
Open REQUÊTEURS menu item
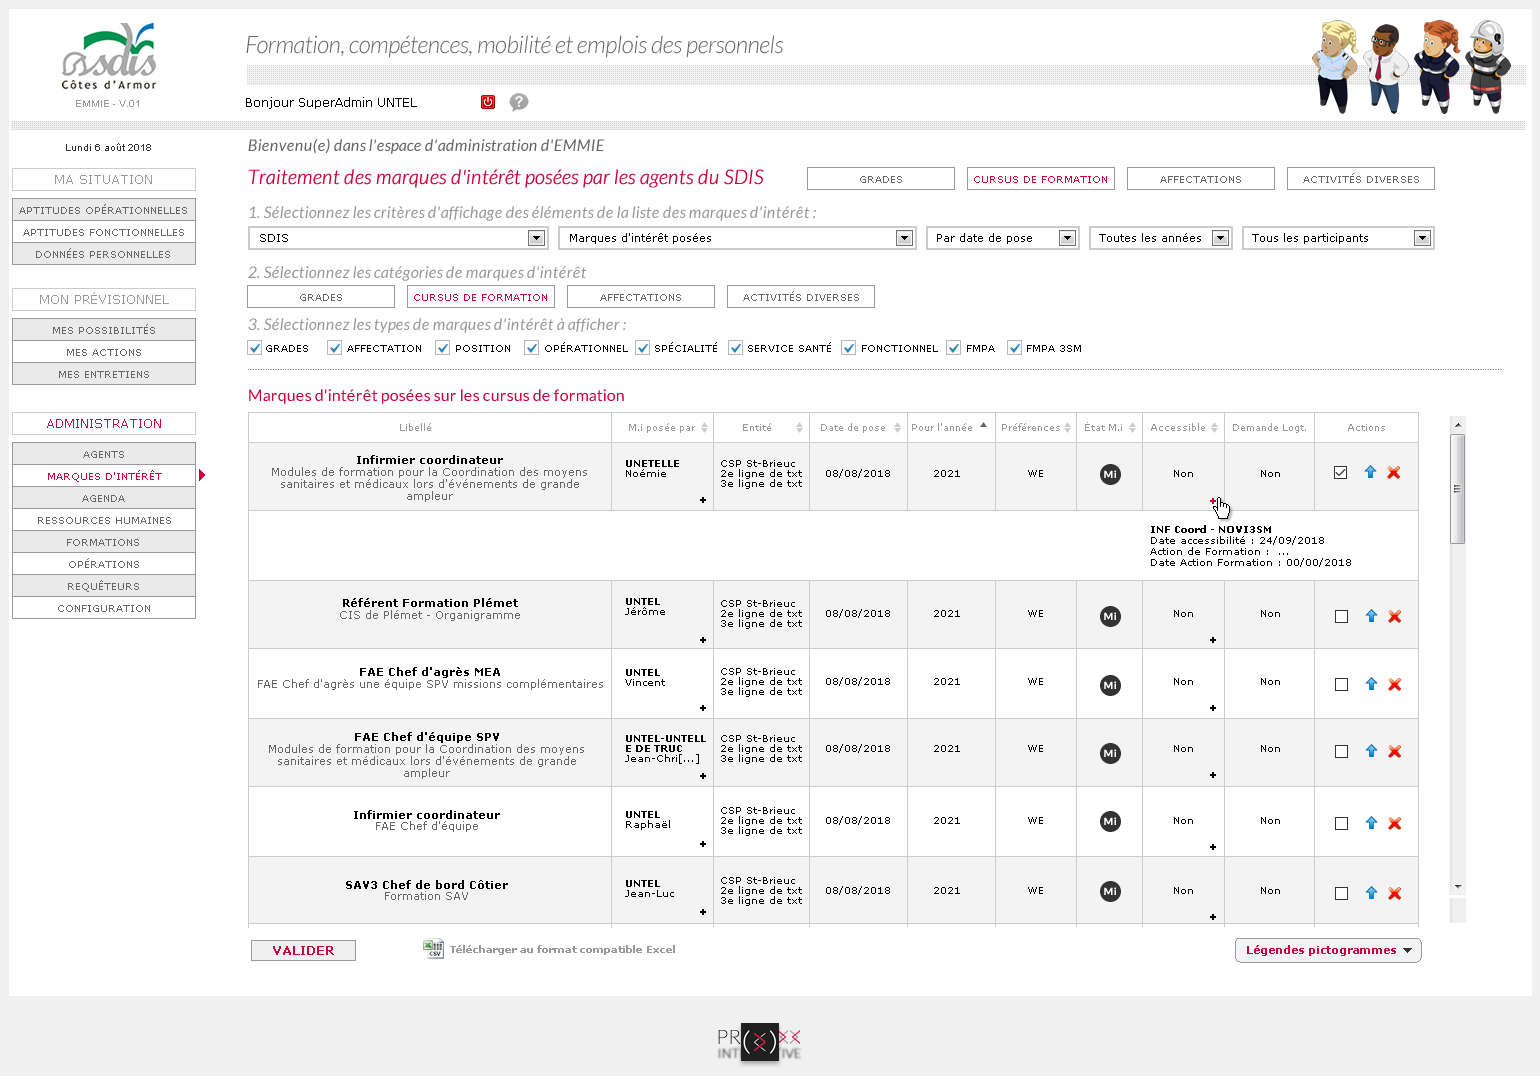[104, 586]
